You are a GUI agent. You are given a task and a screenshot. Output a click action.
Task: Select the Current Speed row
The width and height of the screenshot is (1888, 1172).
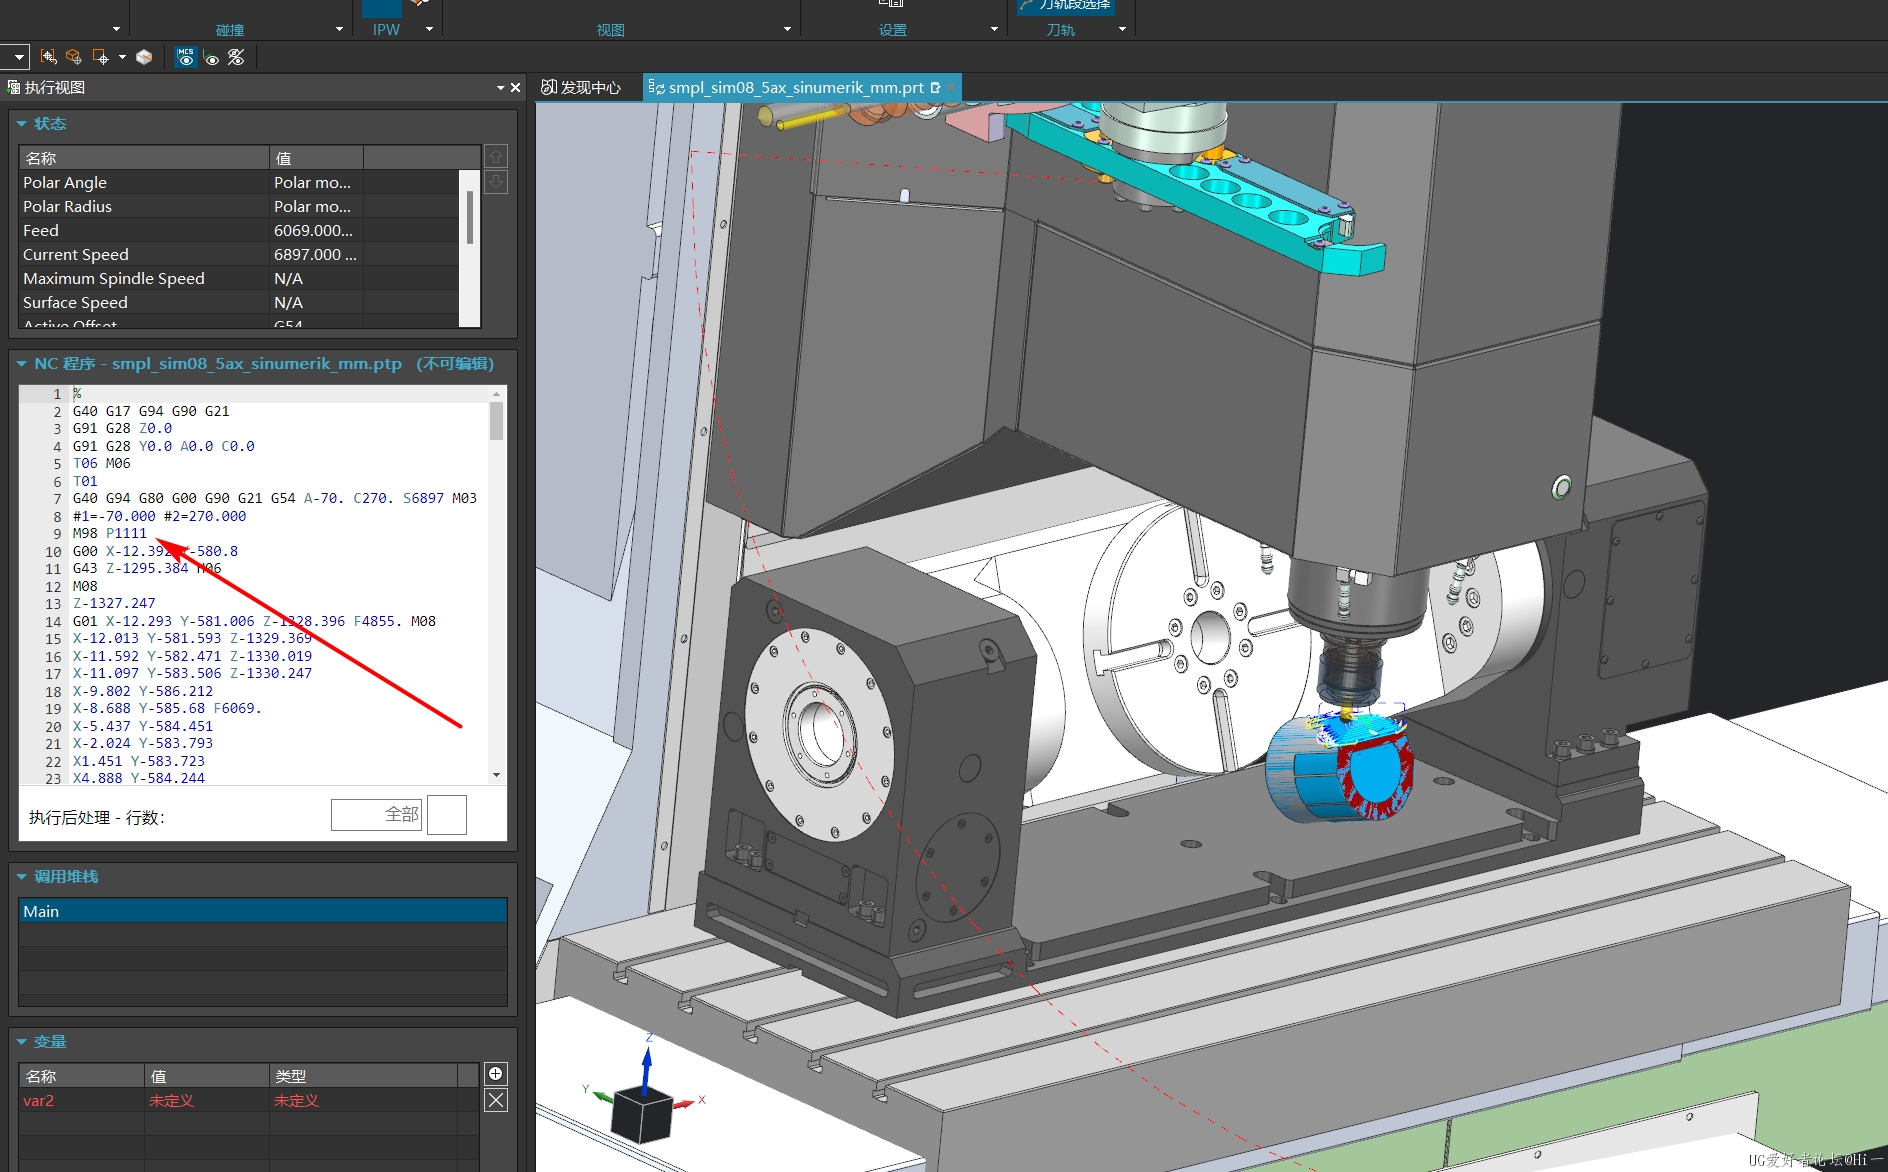click(x=239, y=254)
